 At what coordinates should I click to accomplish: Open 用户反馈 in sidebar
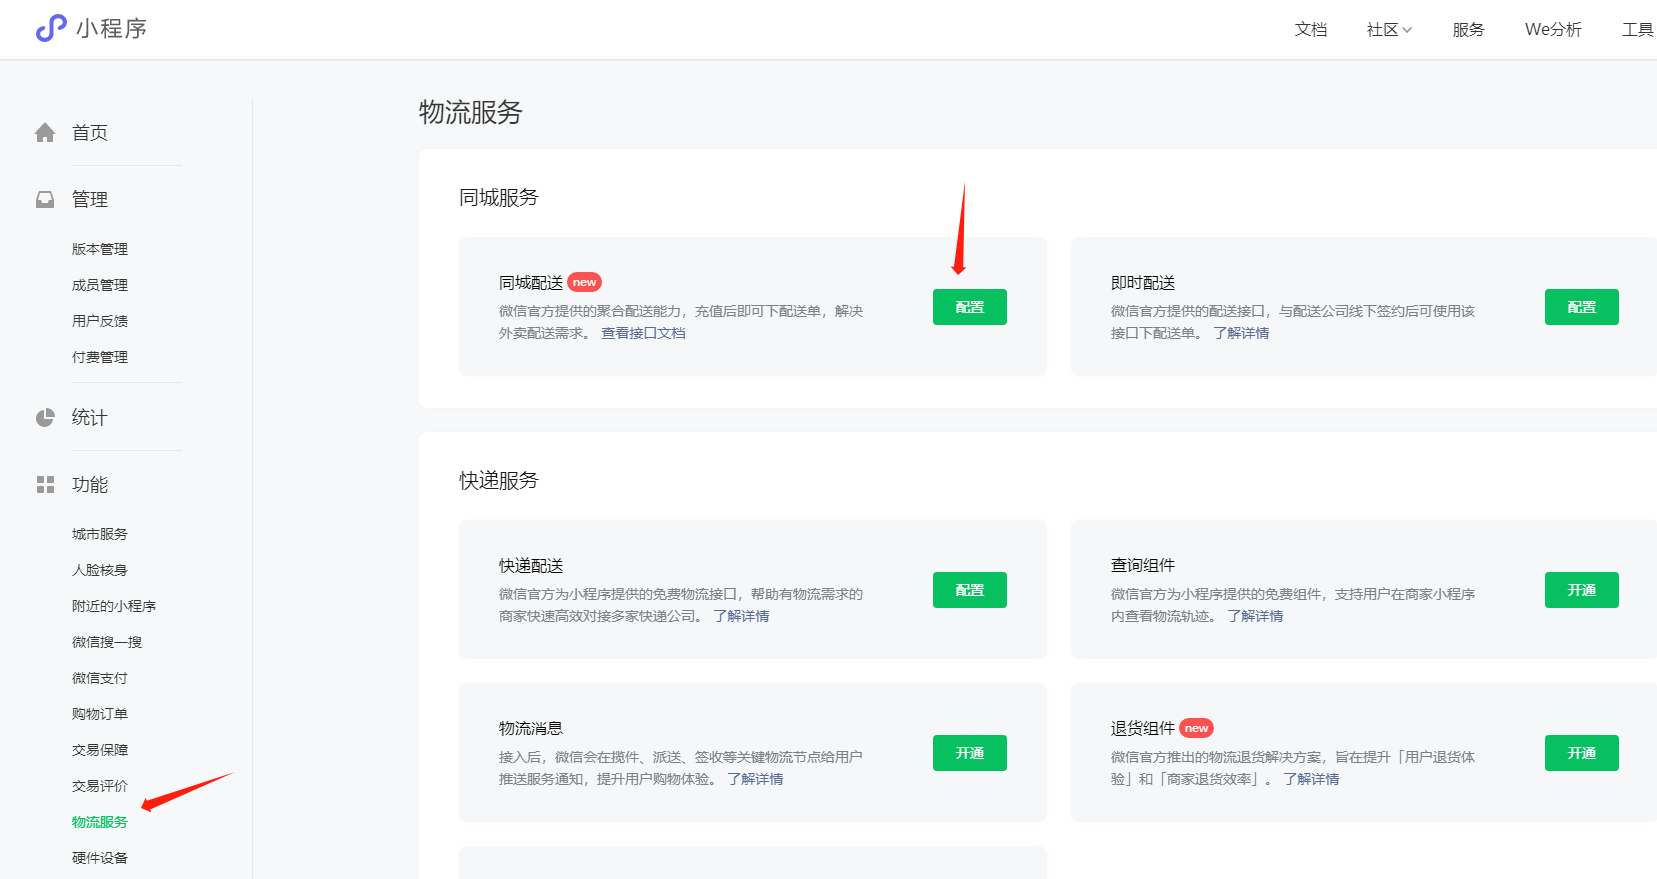pyautogui.click(x=100, y=321)
